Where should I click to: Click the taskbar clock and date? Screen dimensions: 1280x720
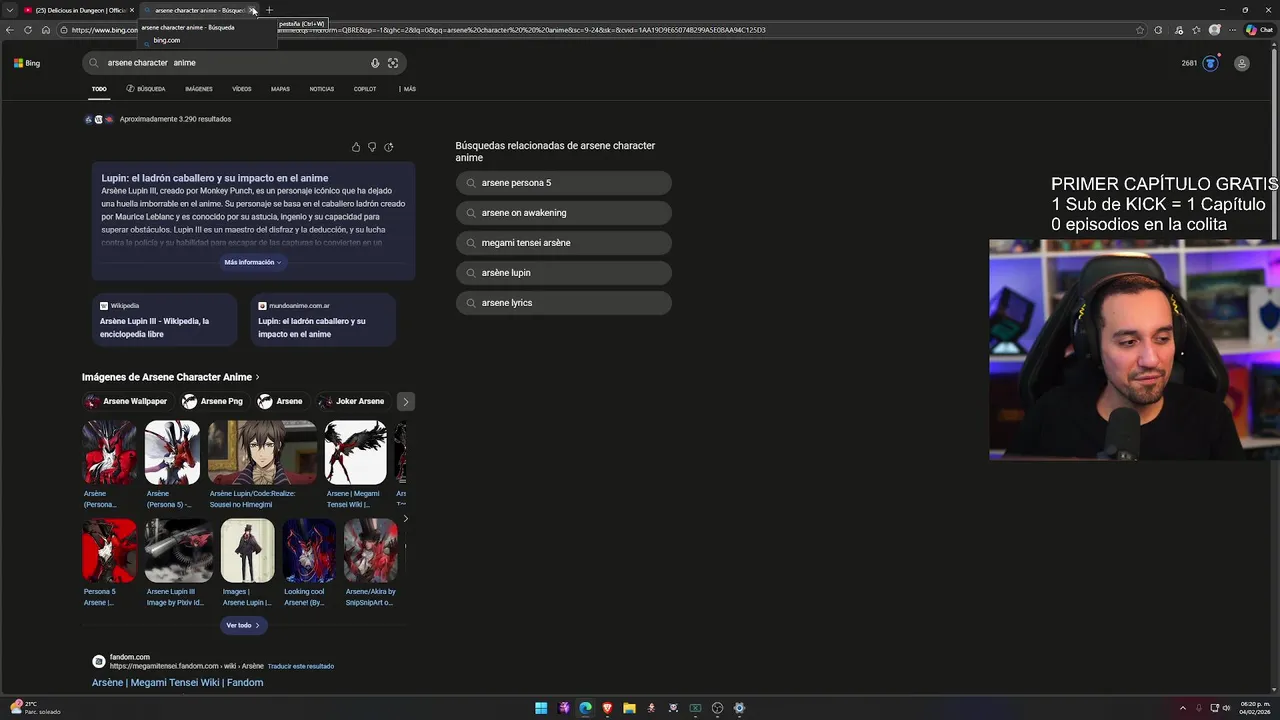click(1254, 708)
